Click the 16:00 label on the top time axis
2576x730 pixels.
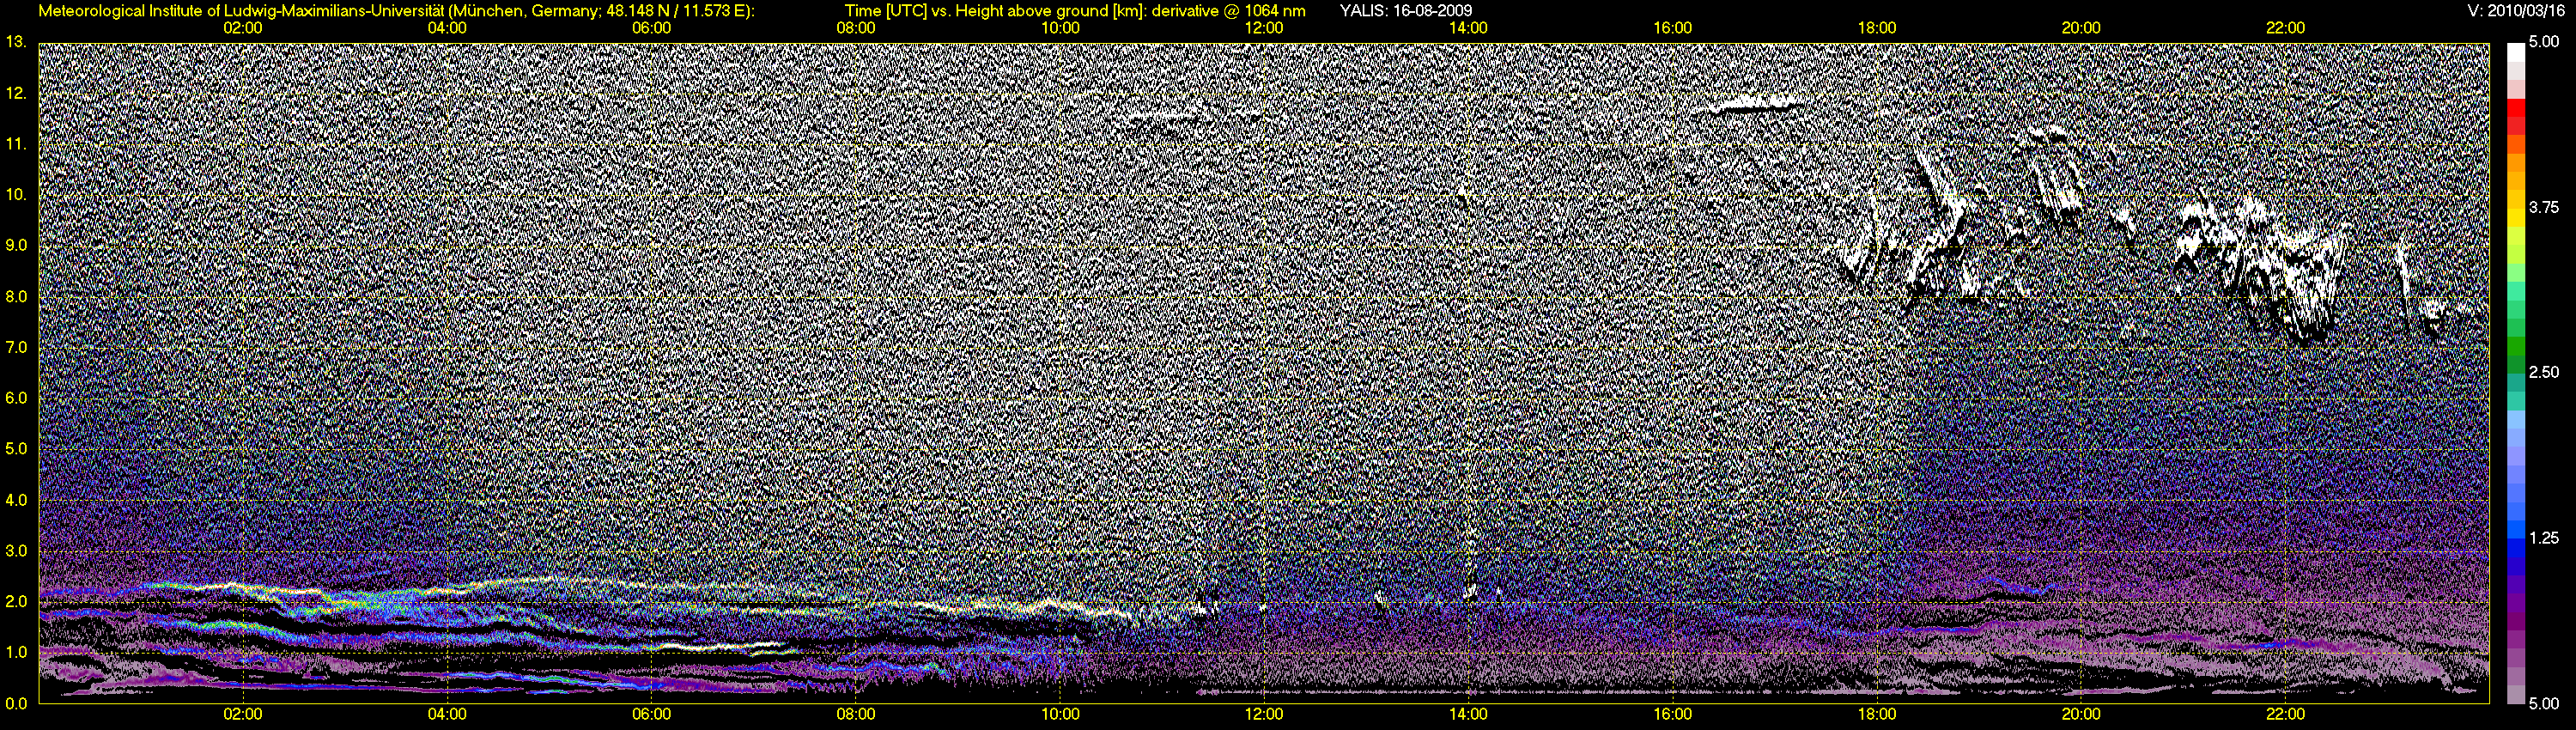pyautogui.click(x=1673, y=28)
